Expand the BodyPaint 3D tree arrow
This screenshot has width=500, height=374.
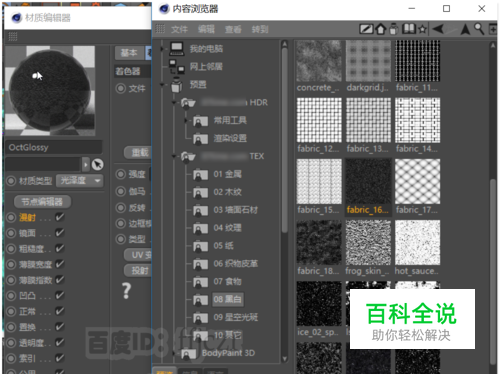174,354
